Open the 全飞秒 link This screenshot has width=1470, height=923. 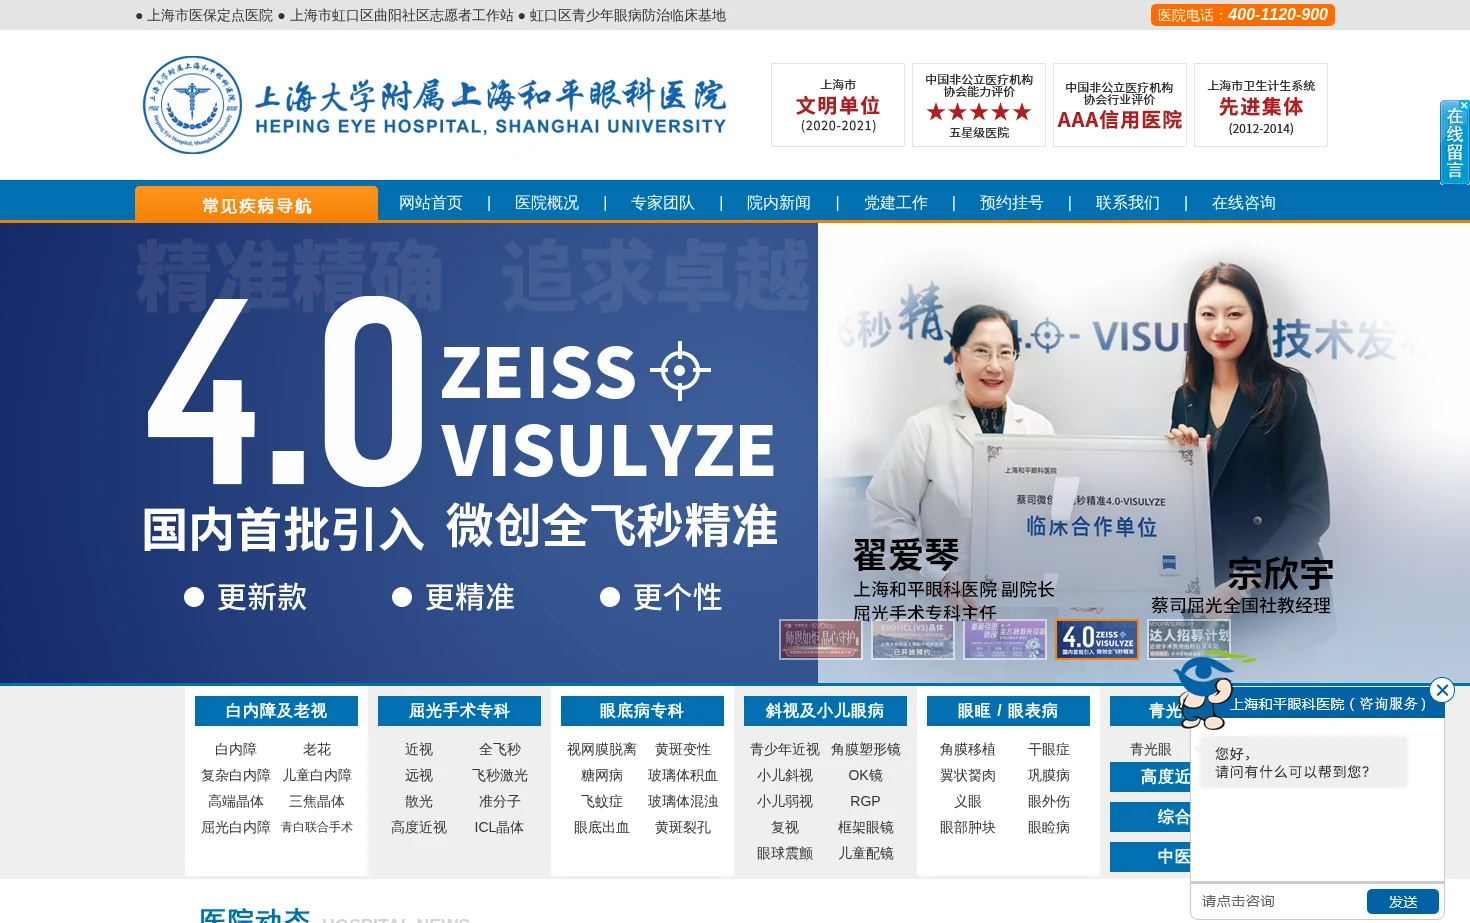[x=500, y=749]
